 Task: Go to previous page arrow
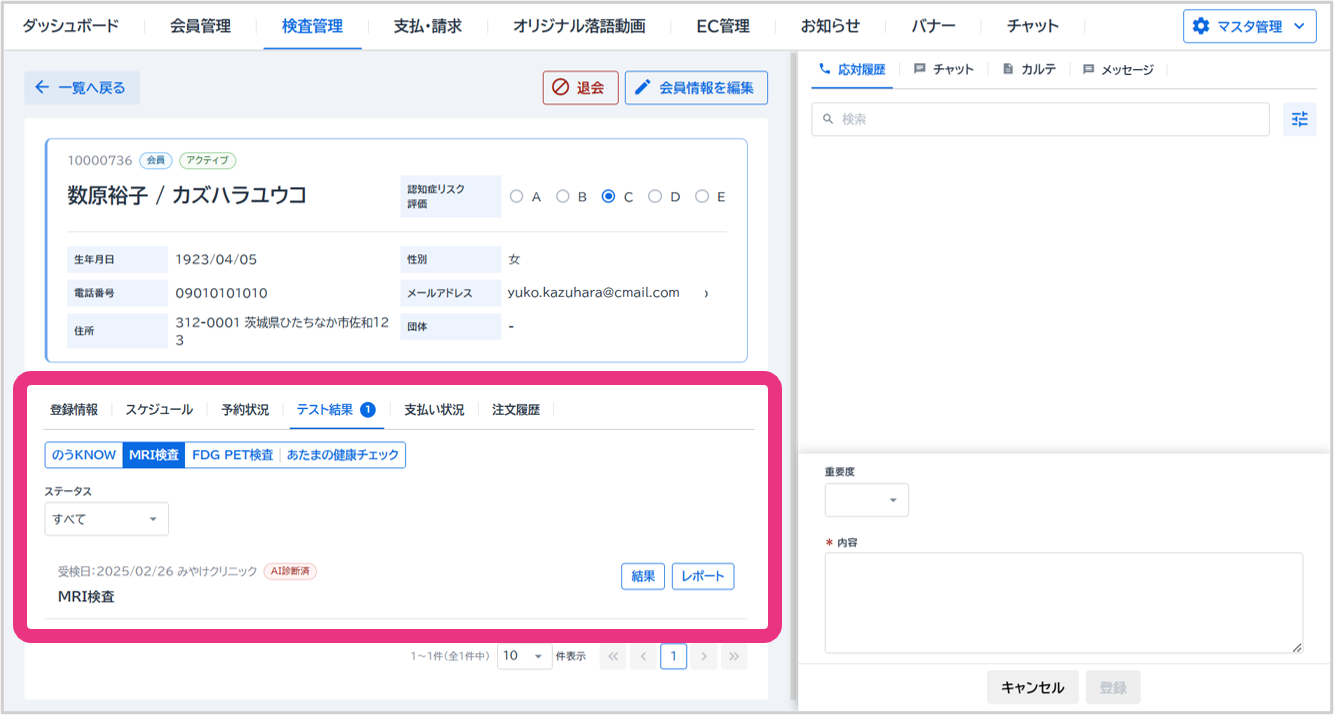point(643,657)
